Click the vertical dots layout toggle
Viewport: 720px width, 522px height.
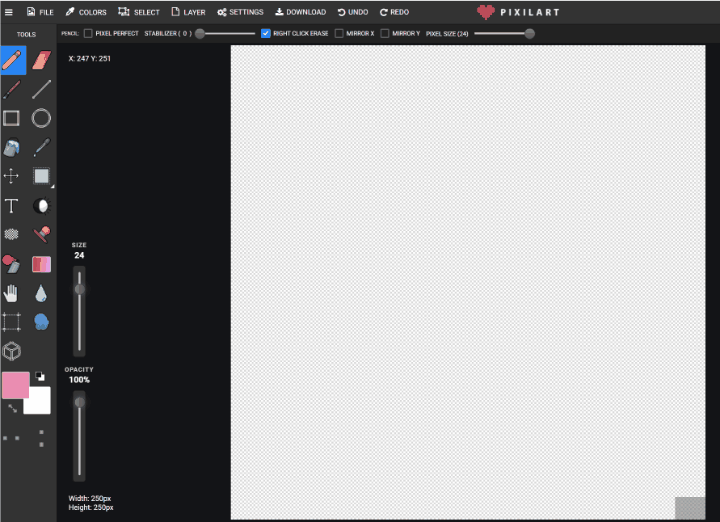(x=41, y=438)
